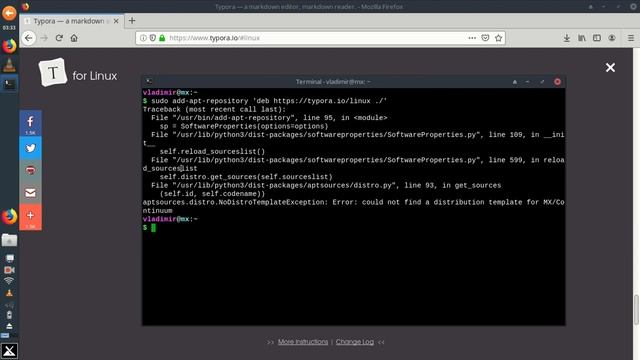Click the 'for Linux' heading text
Image resolution: width=640 pixels, height=360 pixels.
(x=95, y=76)
